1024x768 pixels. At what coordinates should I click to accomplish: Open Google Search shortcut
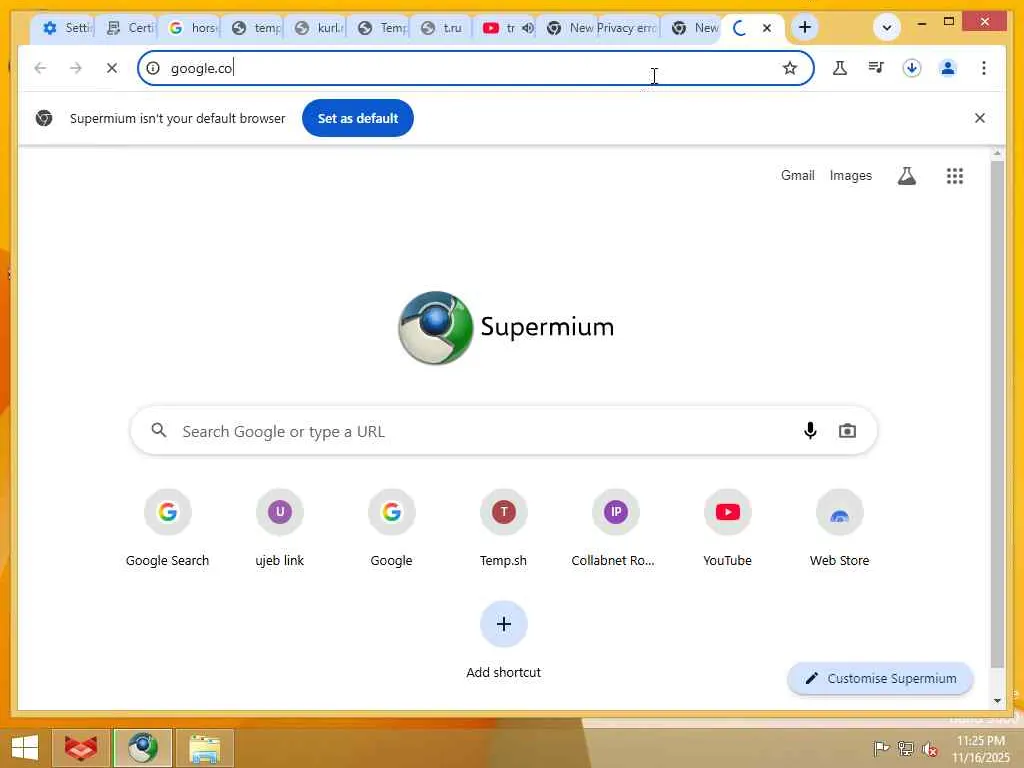(x=167, y=529)
